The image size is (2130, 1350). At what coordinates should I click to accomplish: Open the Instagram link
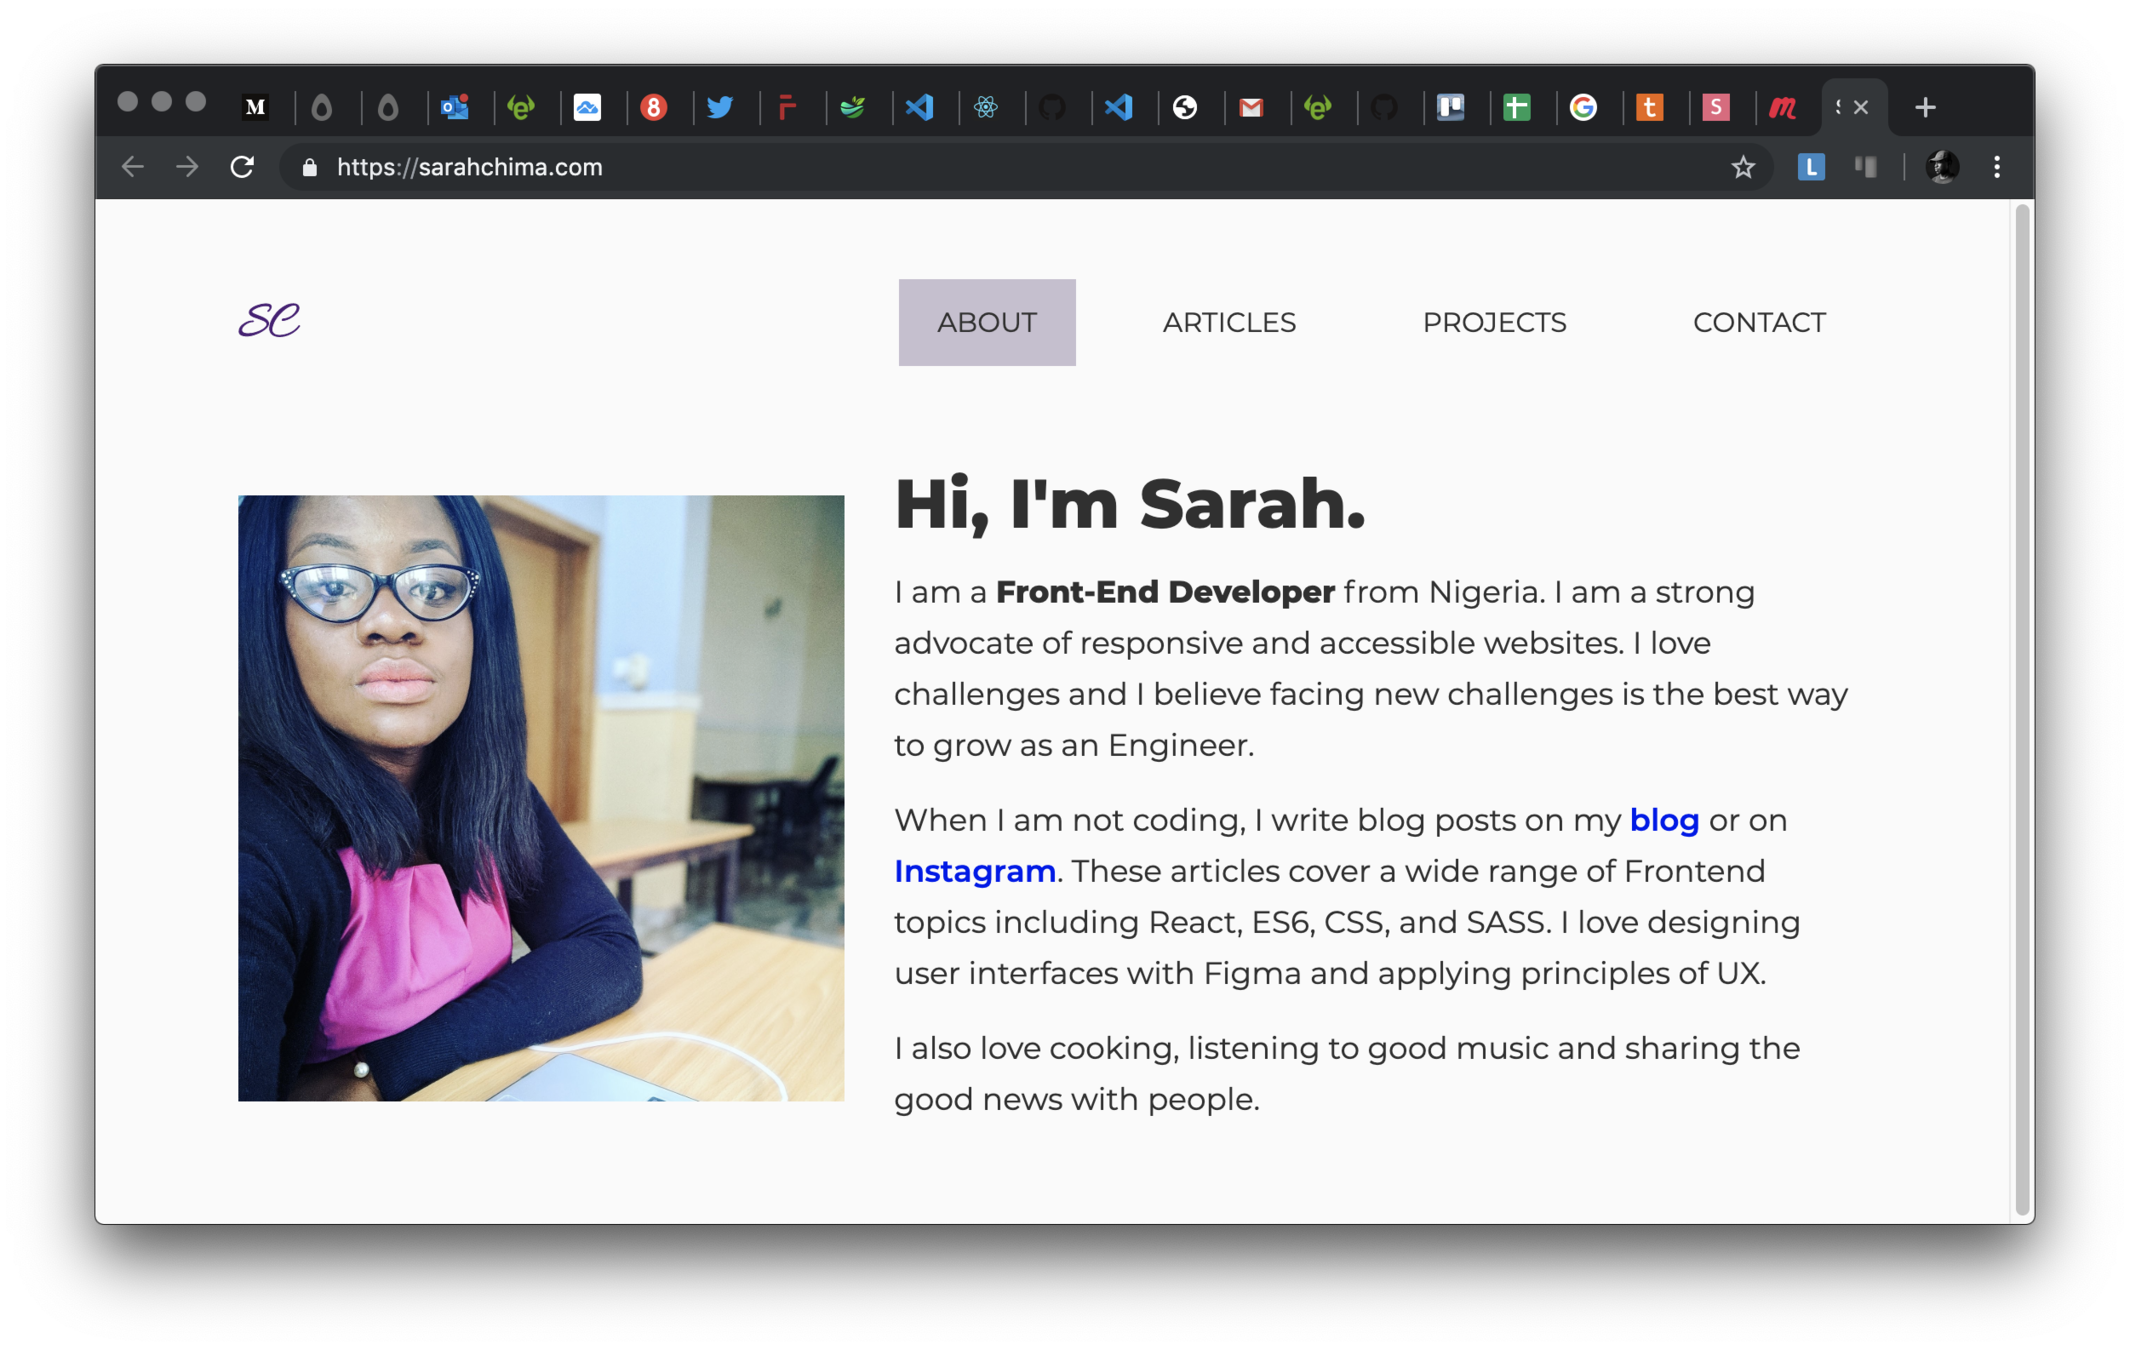coord(975,871)
